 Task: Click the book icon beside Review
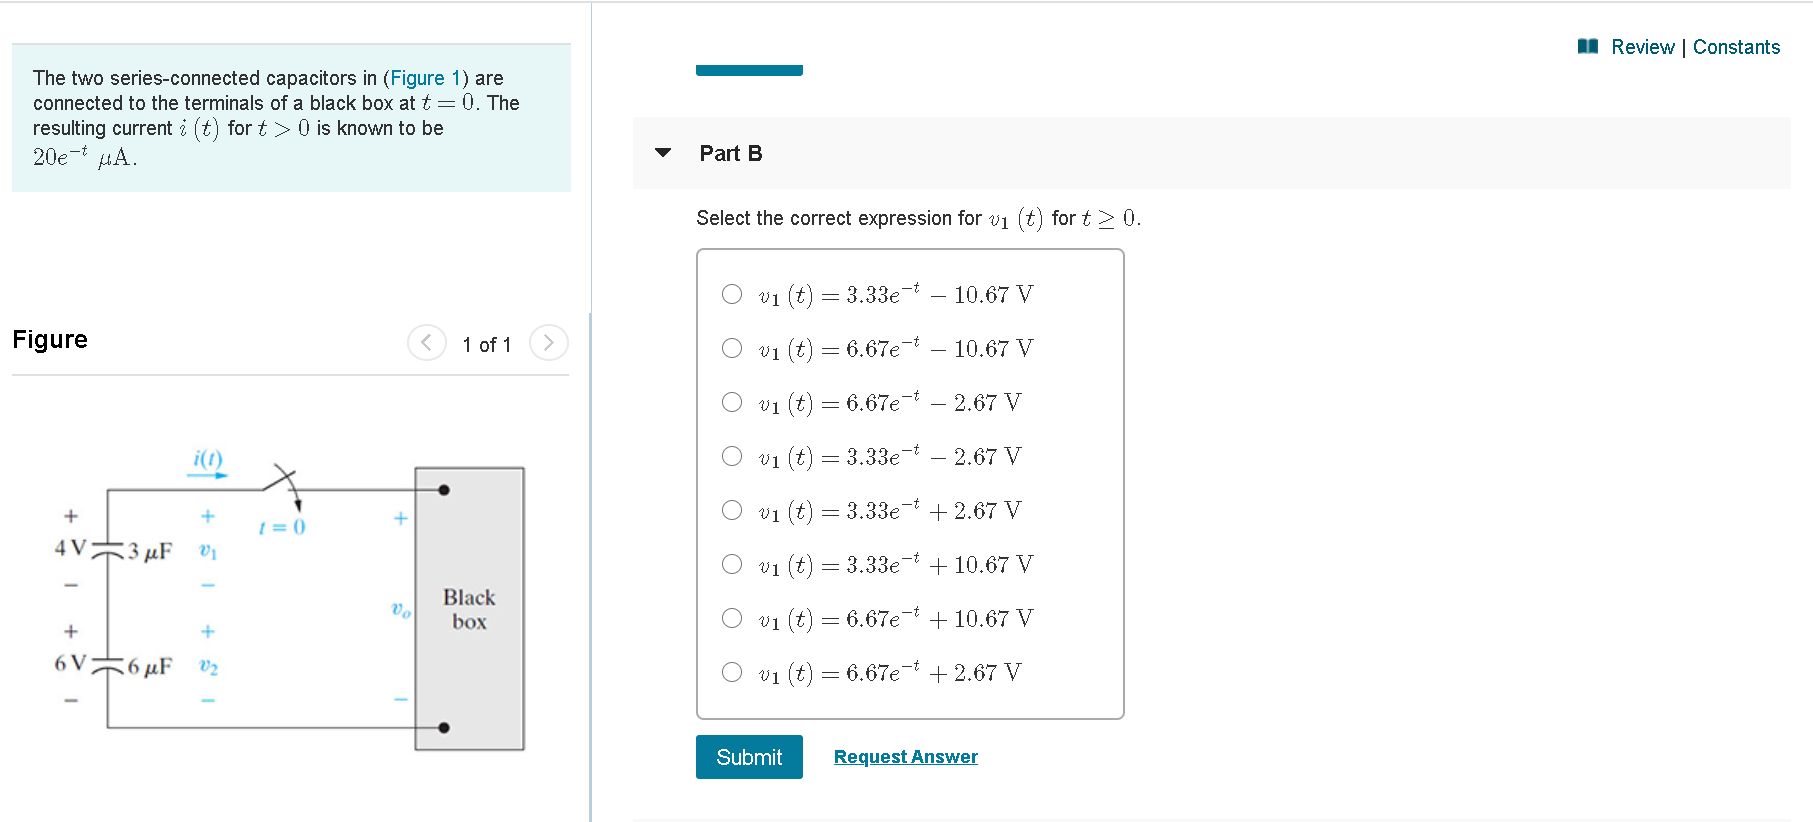click(x=1588, y=46)
